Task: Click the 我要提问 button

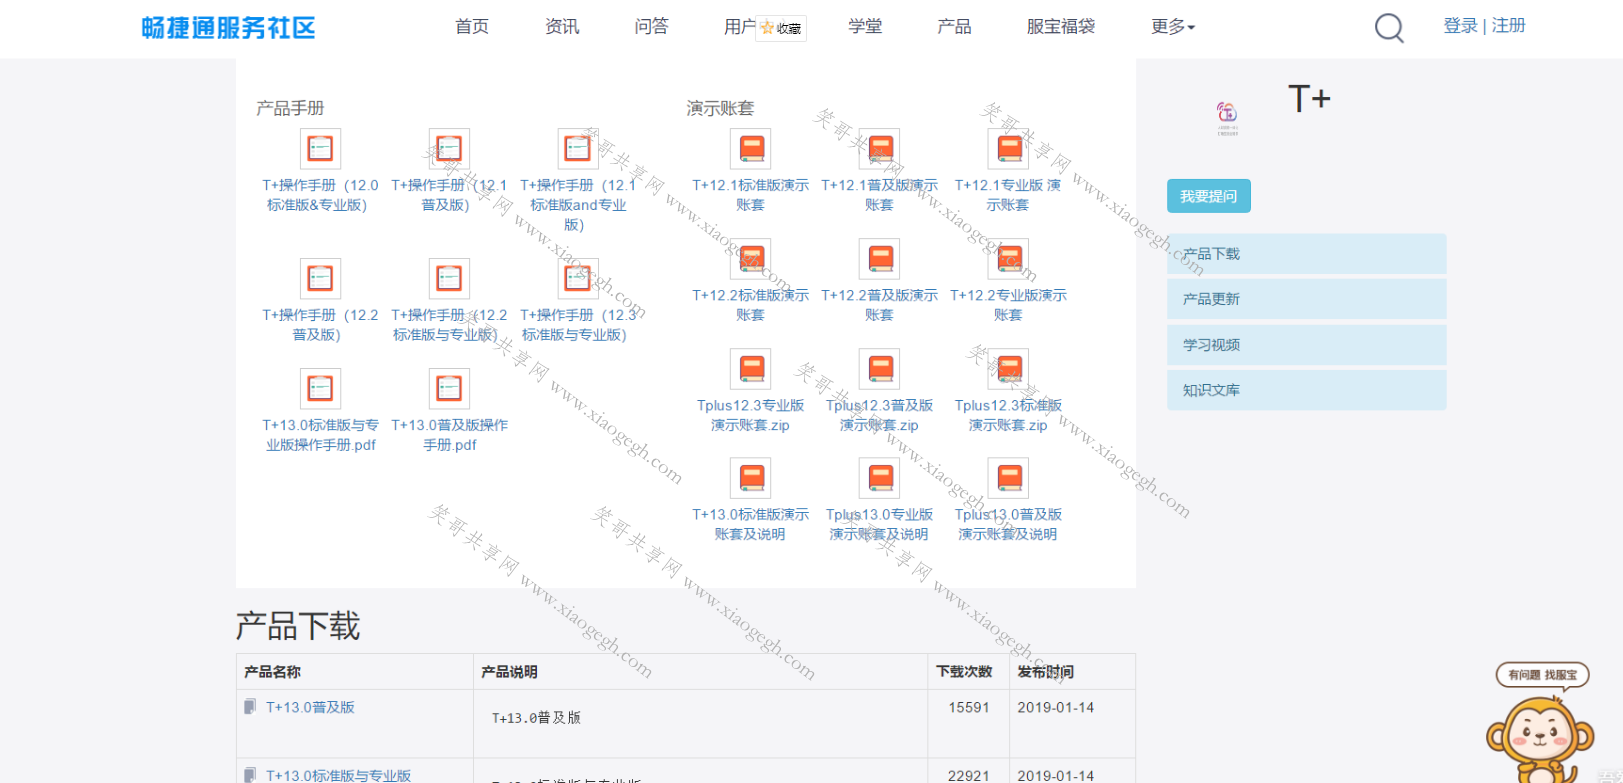Action: click(1208, 196)
